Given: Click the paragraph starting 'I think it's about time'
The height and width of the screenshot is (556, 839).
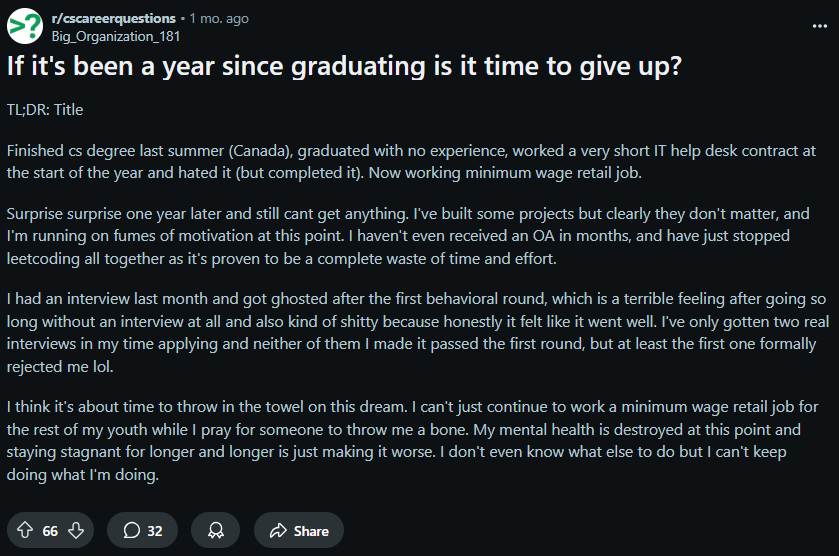Looking at the screenshot, I should (x=412, y=440).
